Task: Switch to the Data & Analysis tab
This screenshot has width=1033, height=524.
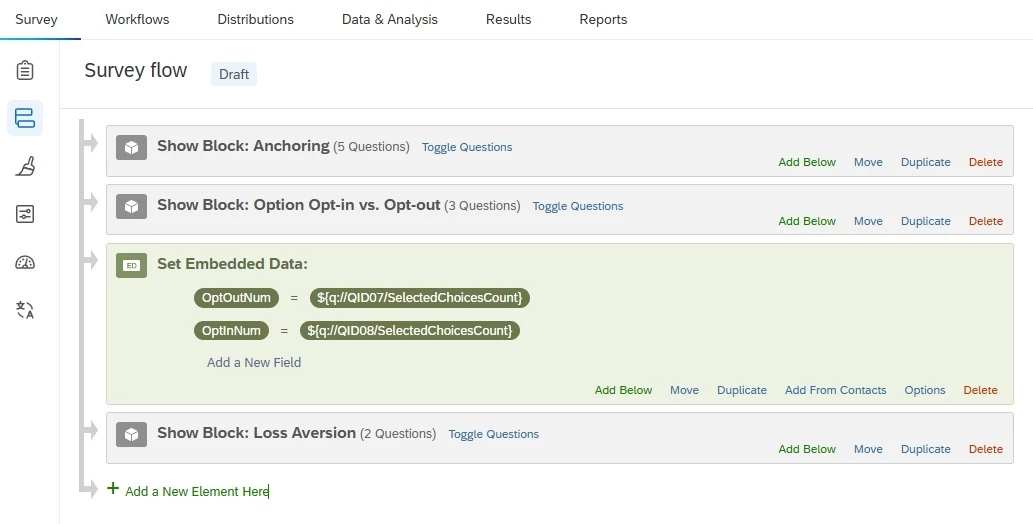Action: (x=389, y=19)
